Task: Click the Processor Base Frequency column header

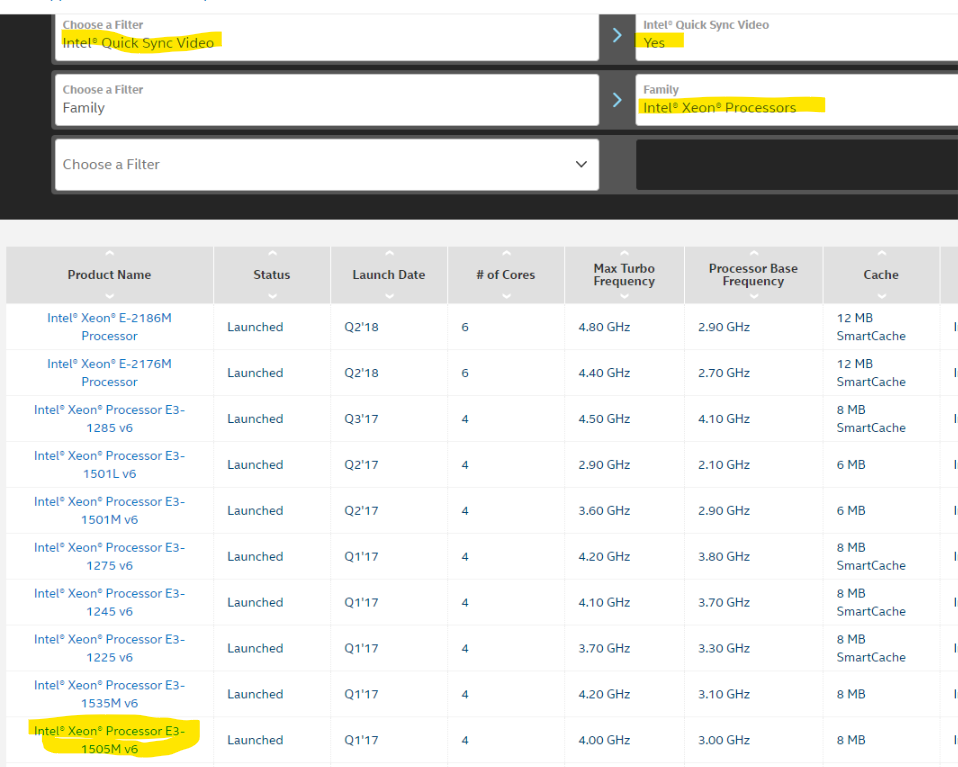Action: [x=753, y=275]
